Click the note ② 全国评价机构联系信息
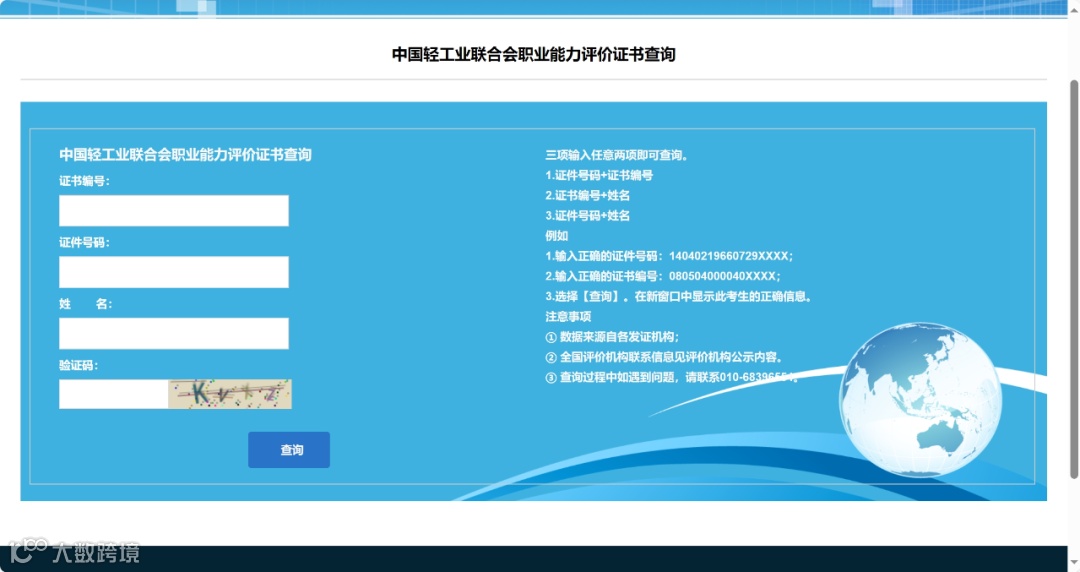 point(665,357)
